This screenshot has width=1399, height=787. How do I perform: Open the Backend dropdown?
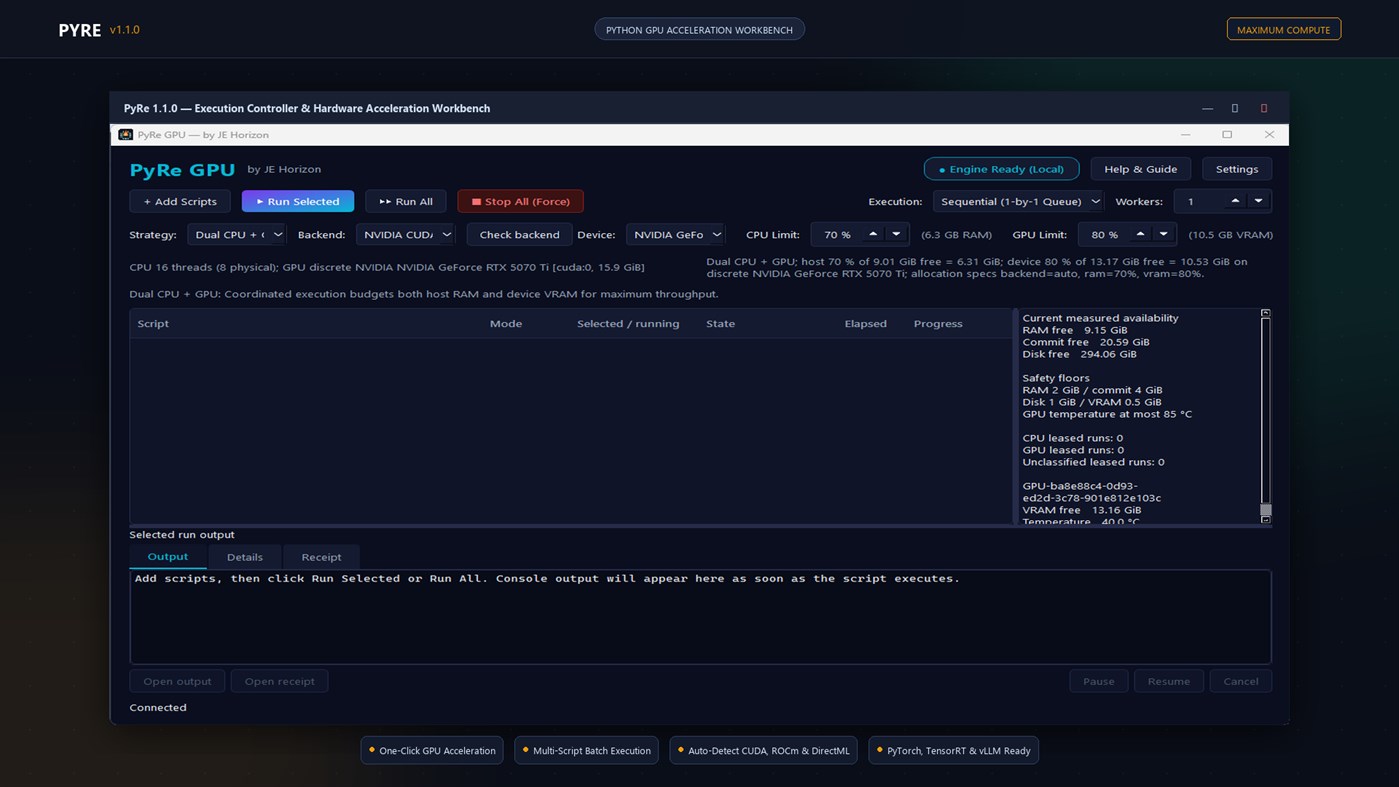click(405, 234)
